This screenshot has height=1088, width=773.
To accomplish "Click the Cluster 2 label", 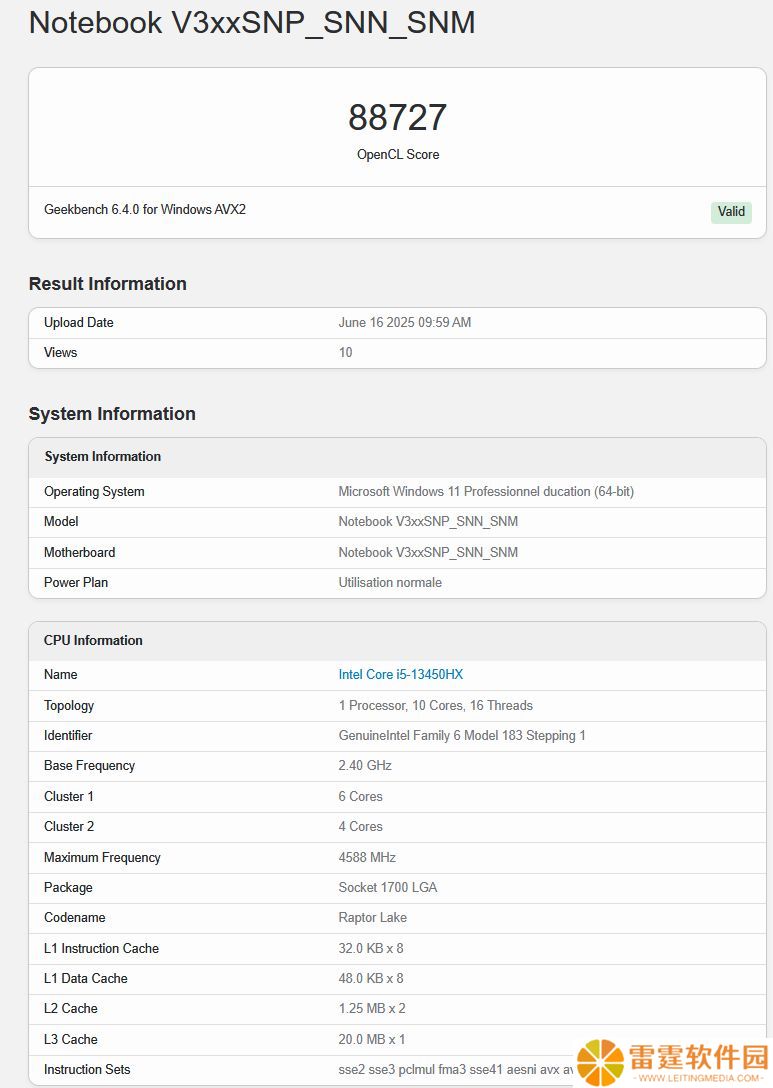I will point(69,827).
